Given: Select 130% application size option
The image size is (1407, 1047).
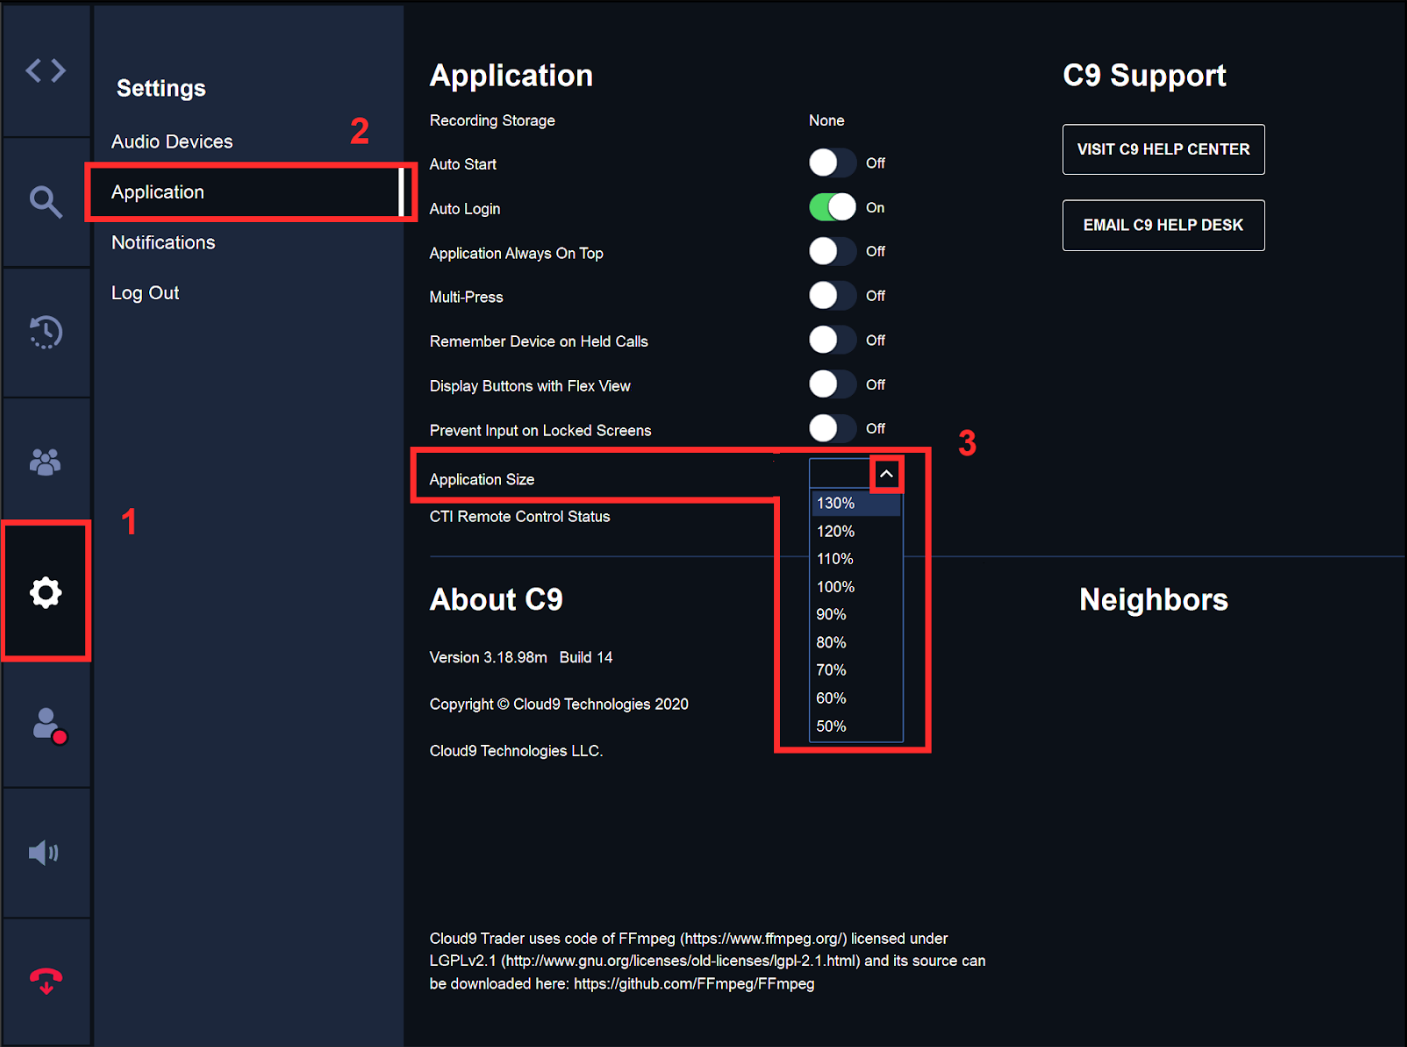Looking at the screenshot, I should (x=856, y=503).
